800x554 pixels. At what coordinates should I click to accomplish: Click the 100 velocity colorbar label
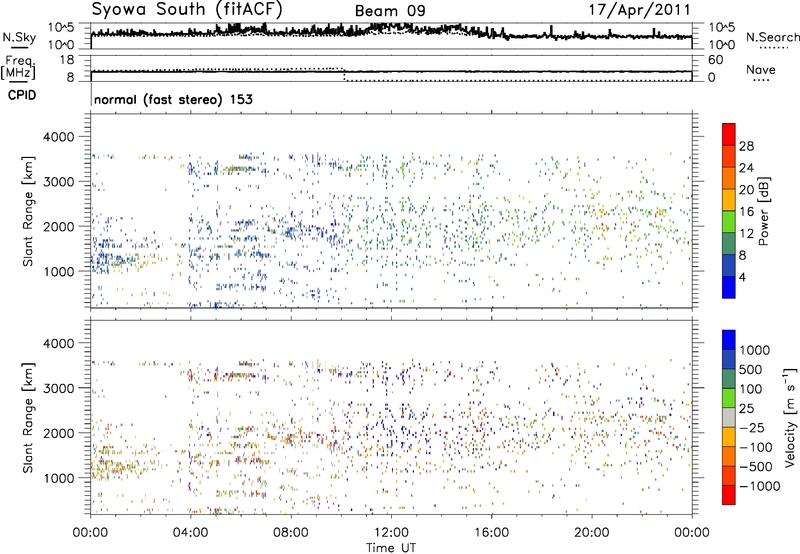coord(752,389)
